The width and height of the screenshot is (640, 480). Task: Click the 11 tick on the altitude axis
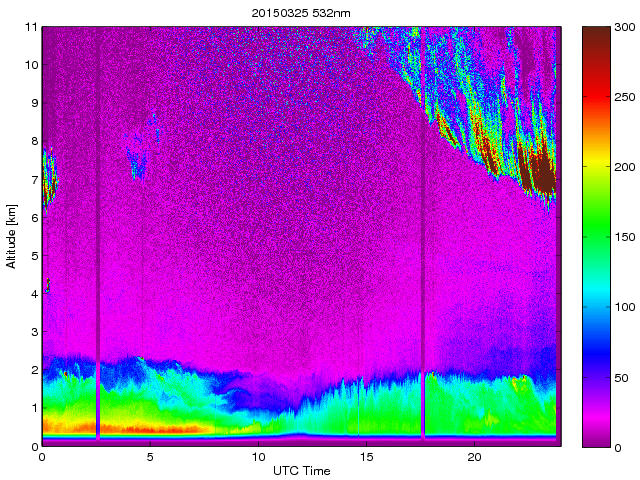pos(31,27)
